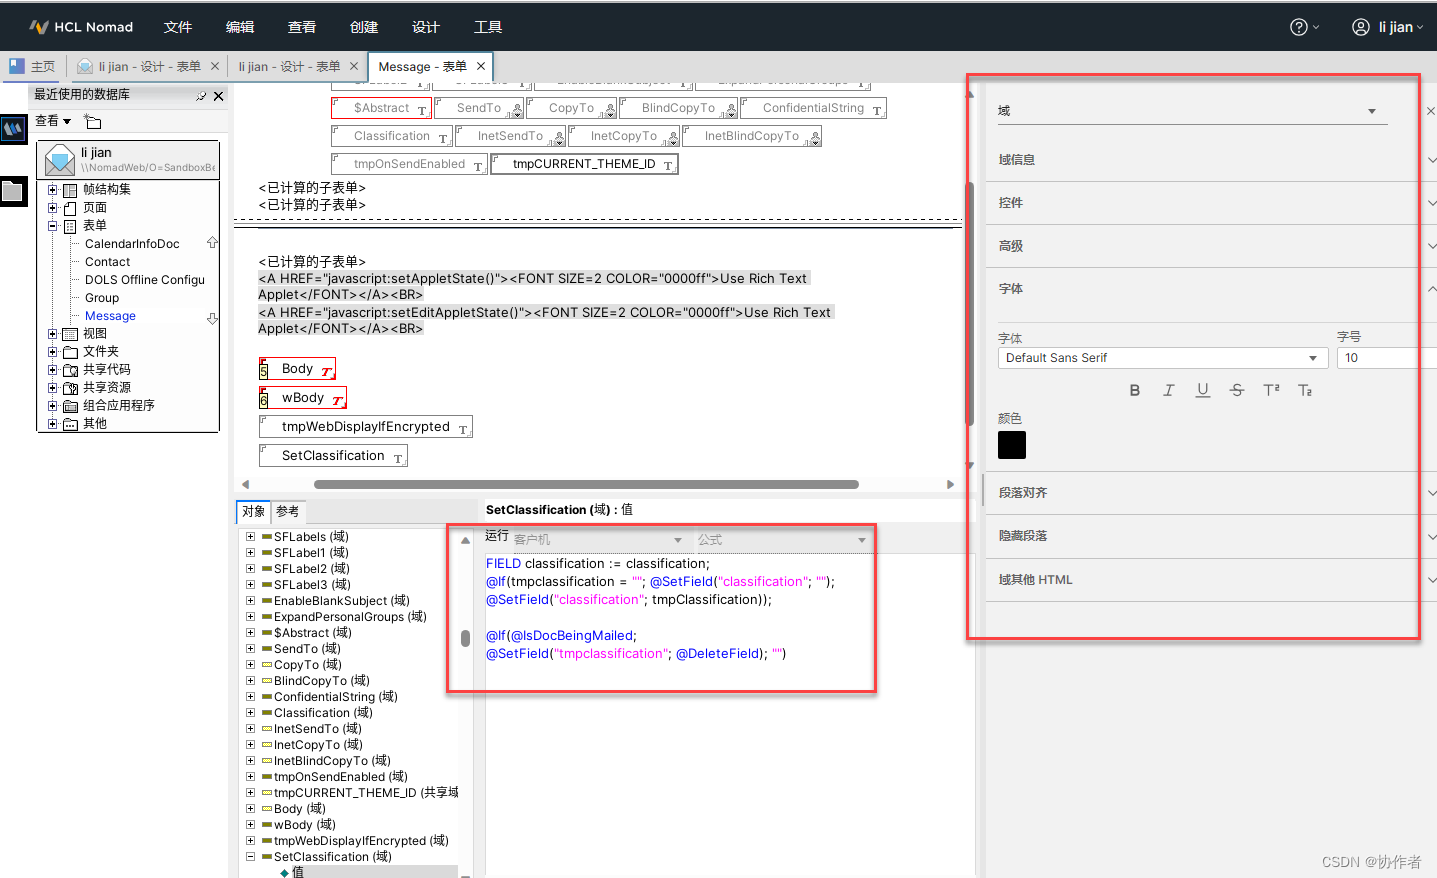The image size is (1437, 878).
Task: Select the Body rich text field
Action: click(297, 369)
